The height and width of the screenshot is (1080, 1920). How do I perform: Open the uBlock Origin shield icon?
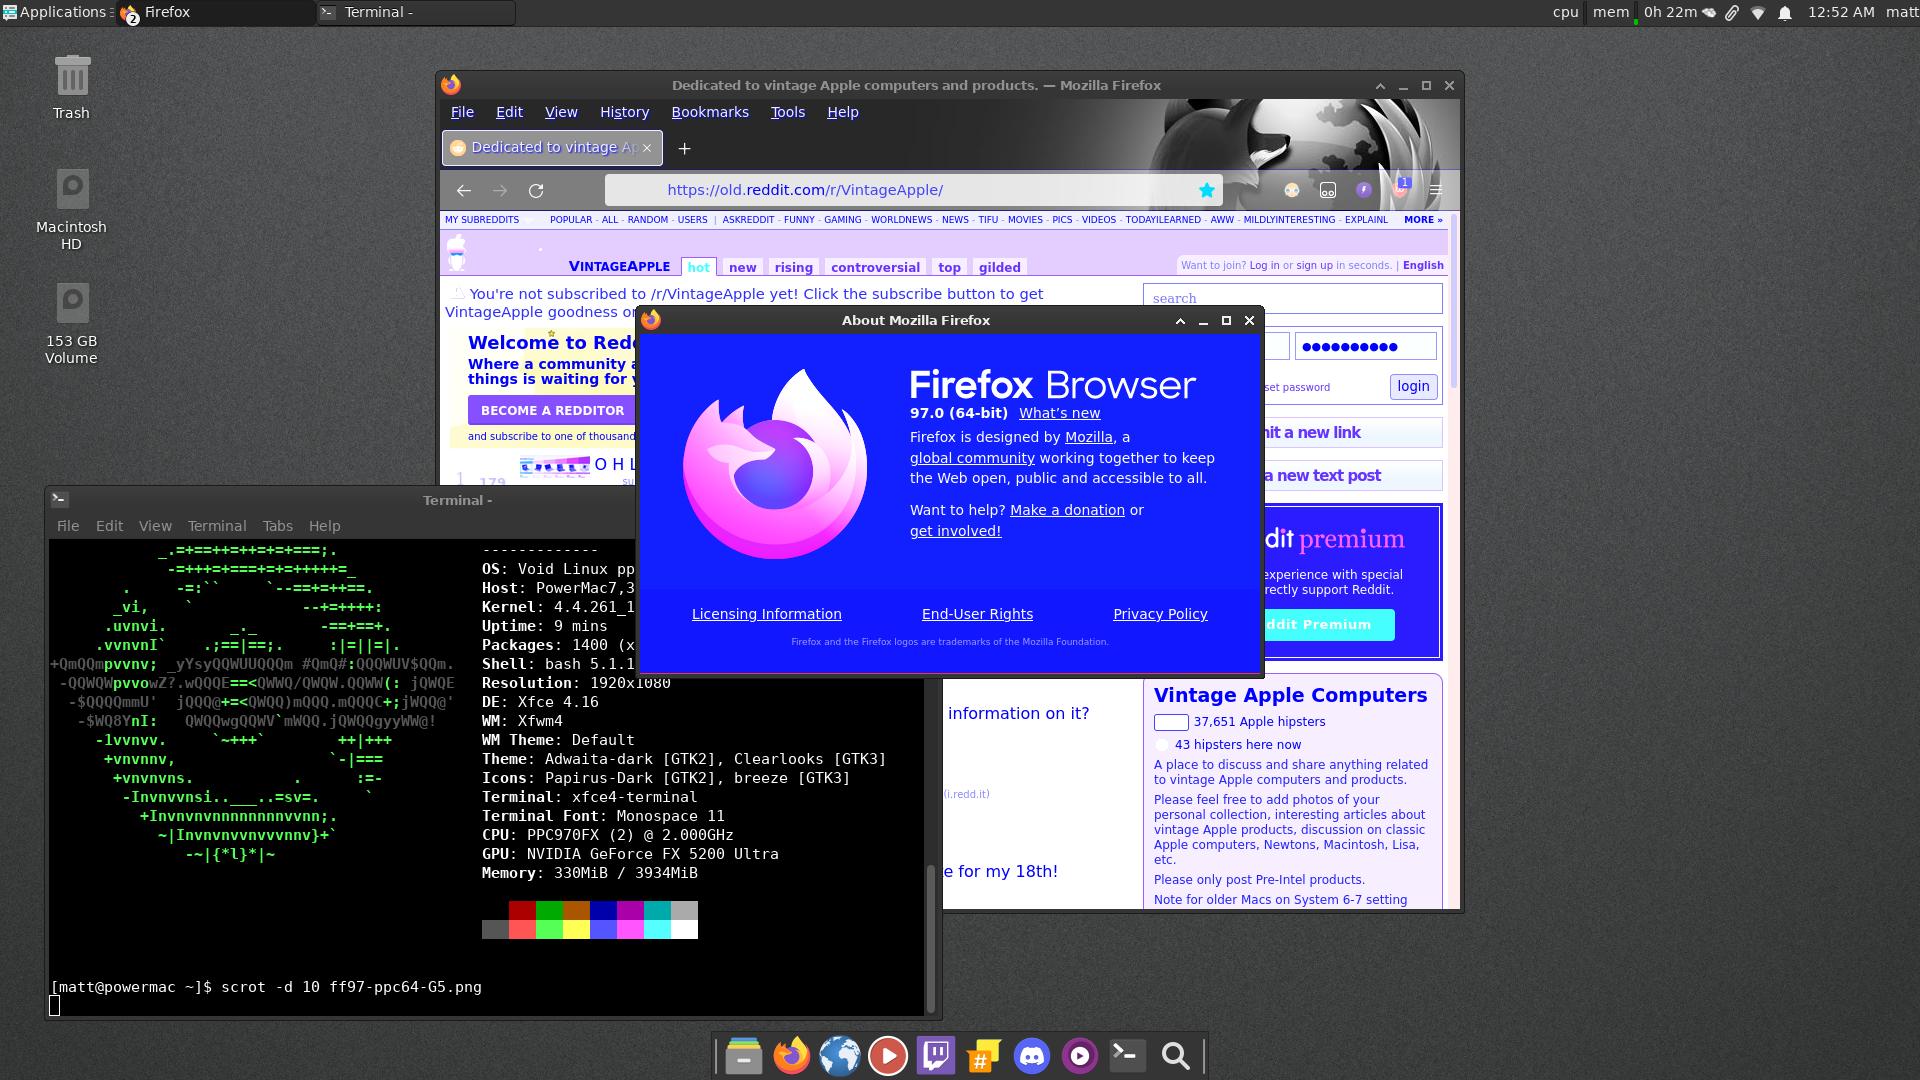[x=1400, y=190]
